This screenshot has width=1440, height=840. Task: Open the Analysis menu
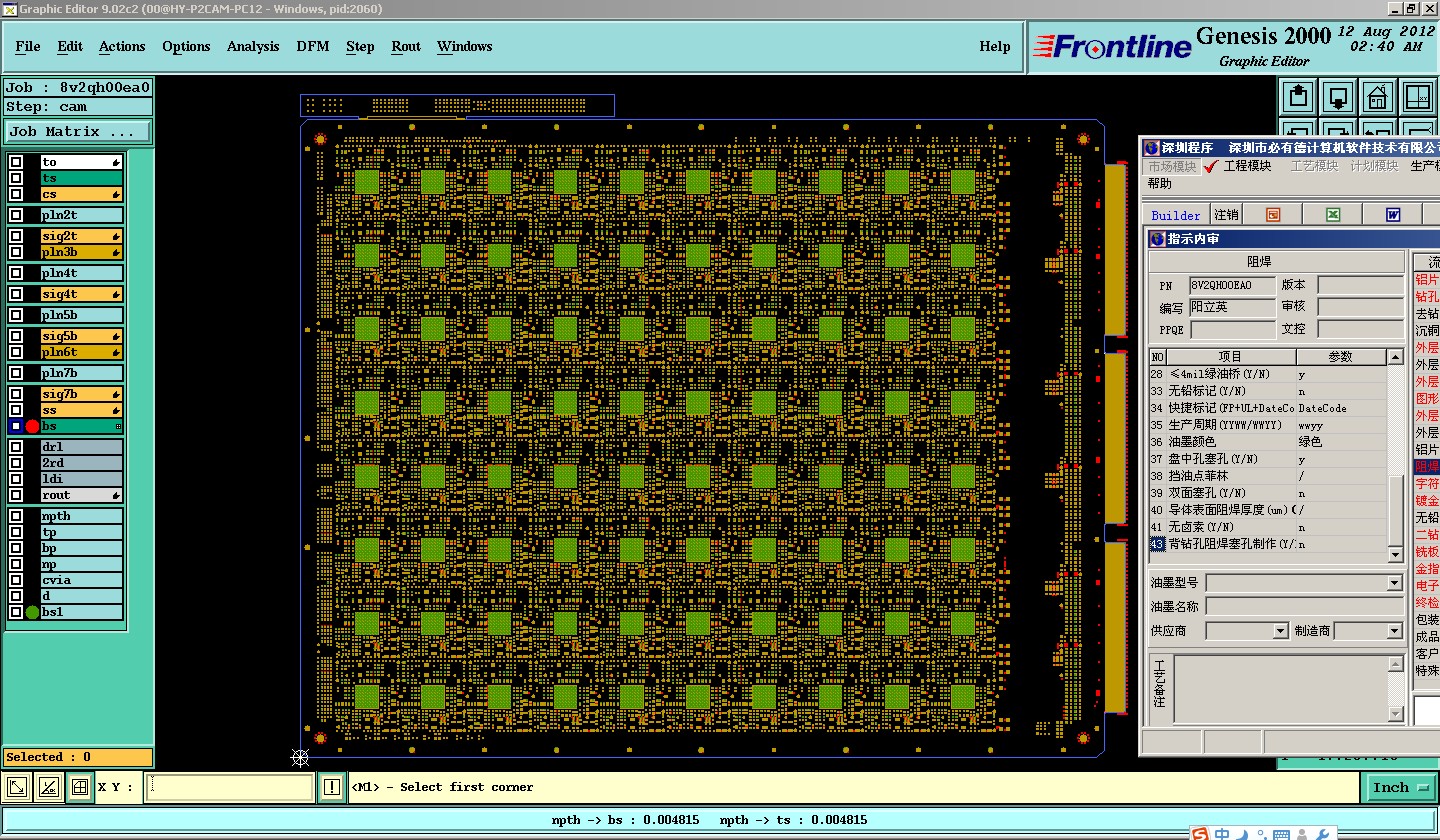253,46
